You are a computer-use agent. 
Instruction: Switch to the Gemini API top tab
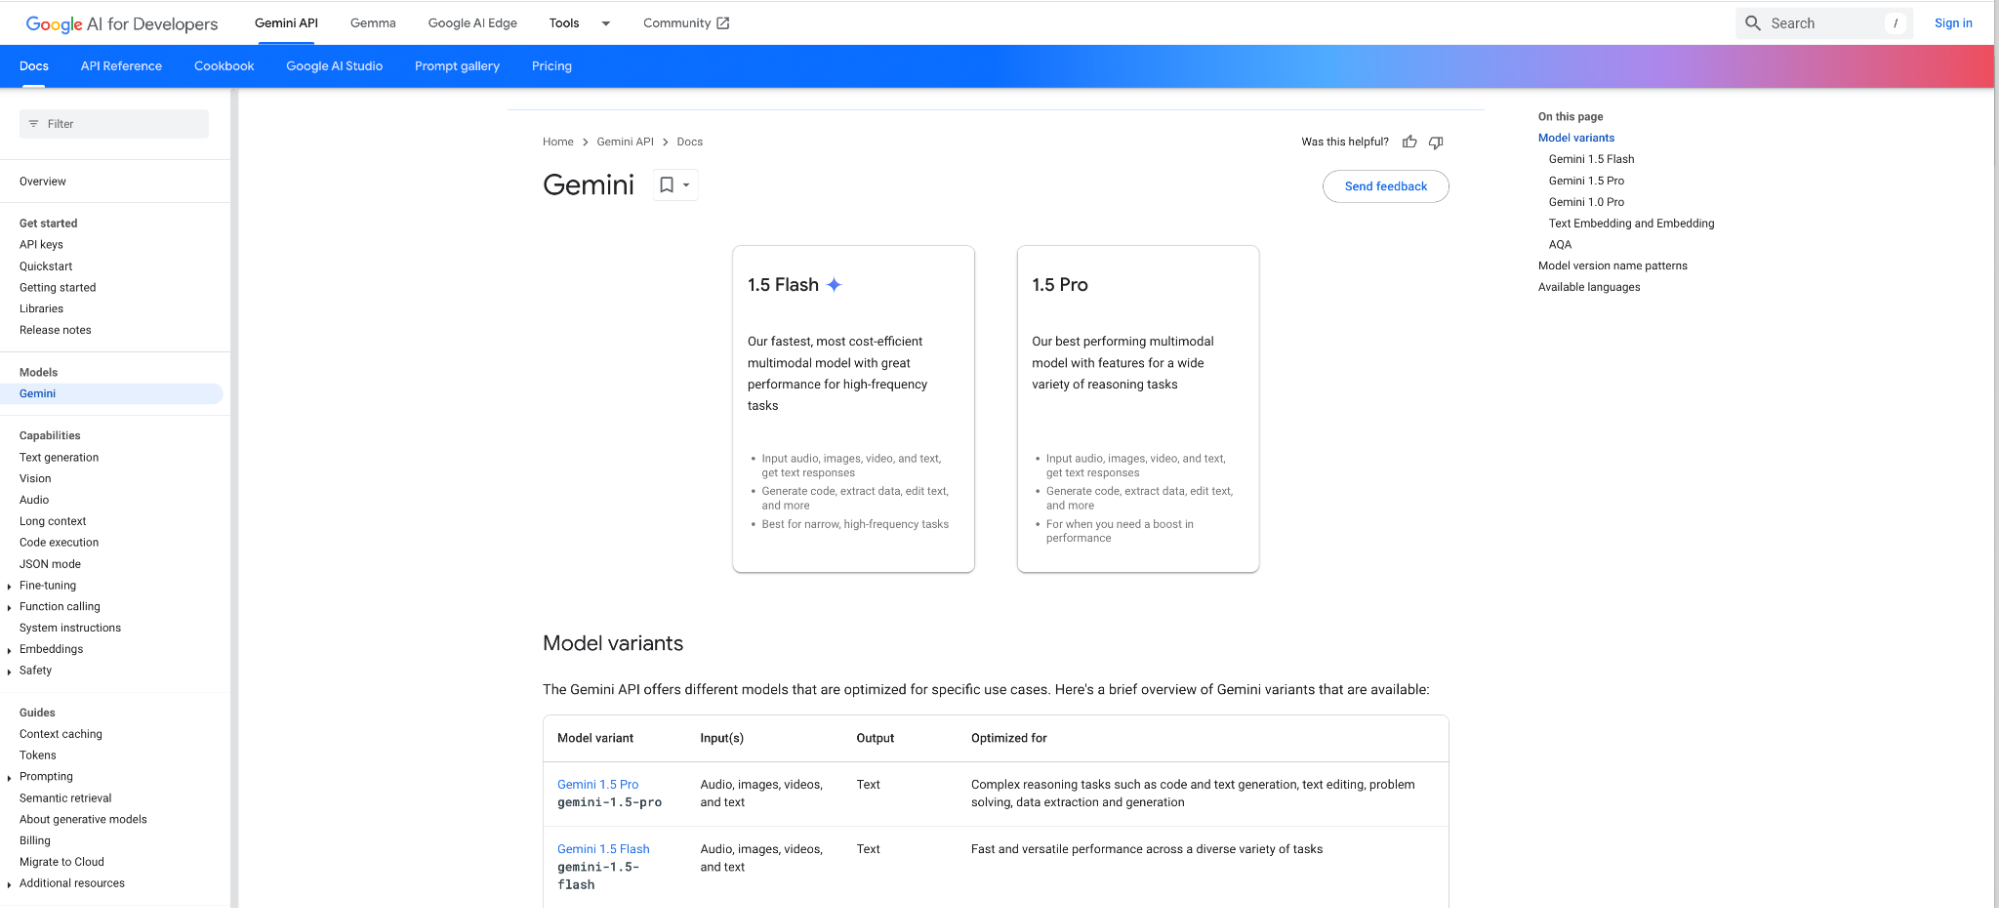click(286, 23)
